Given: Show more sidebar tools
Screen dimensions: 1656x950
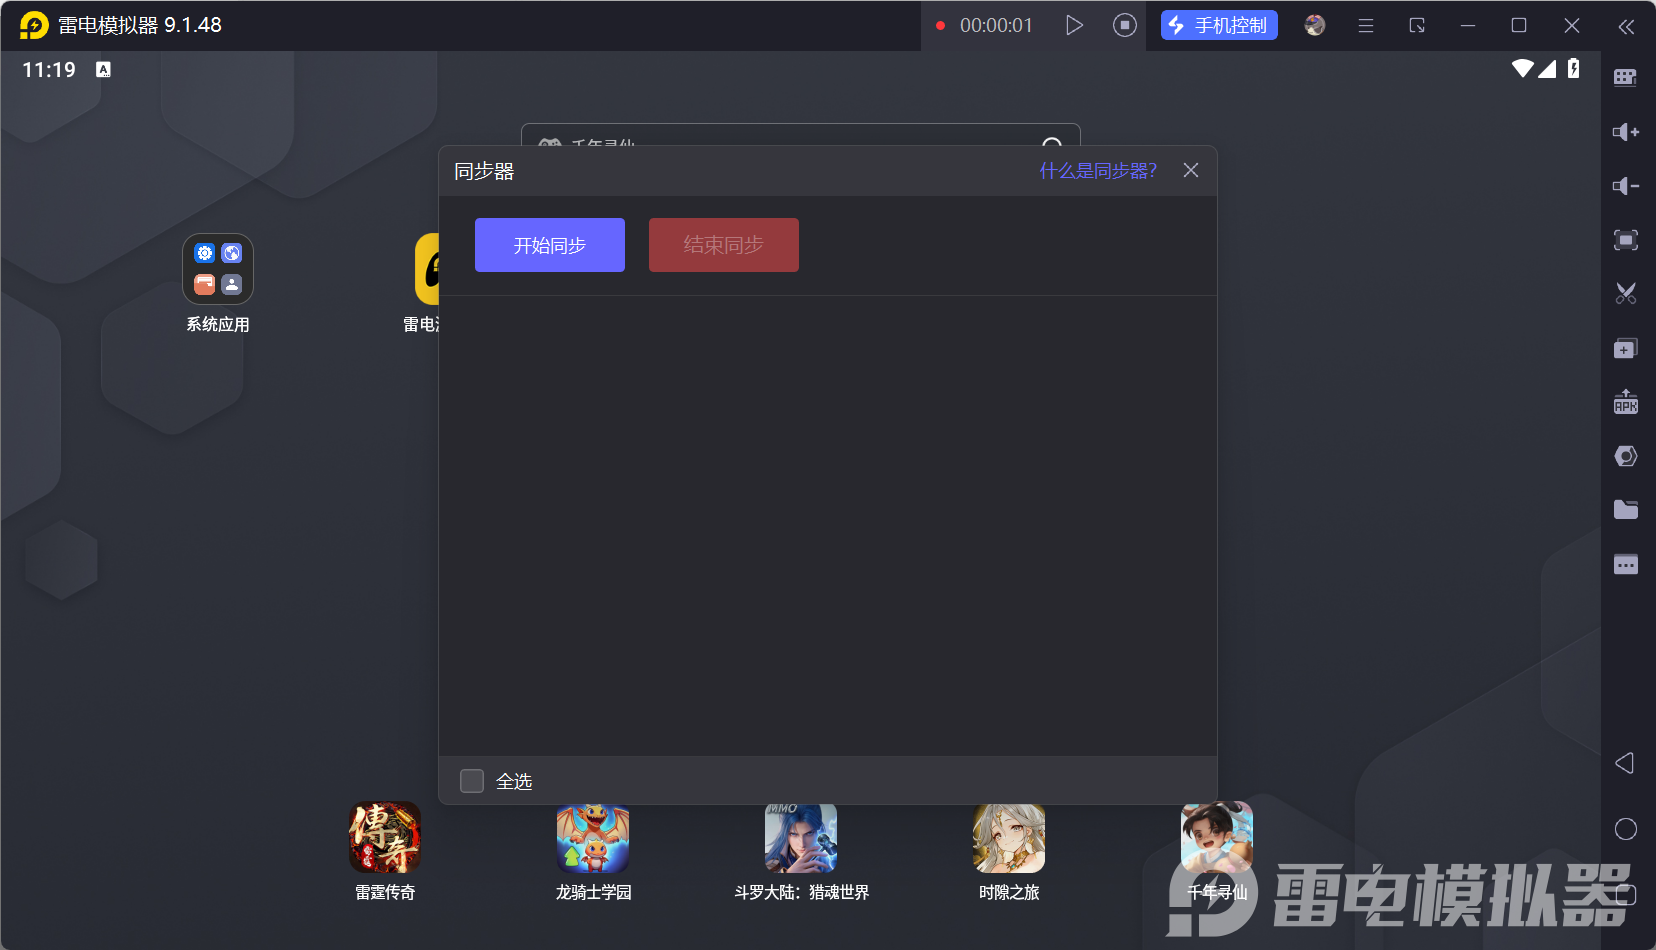Looking at the screenshot, I should pyautogui.click(x=1625, y=565).
